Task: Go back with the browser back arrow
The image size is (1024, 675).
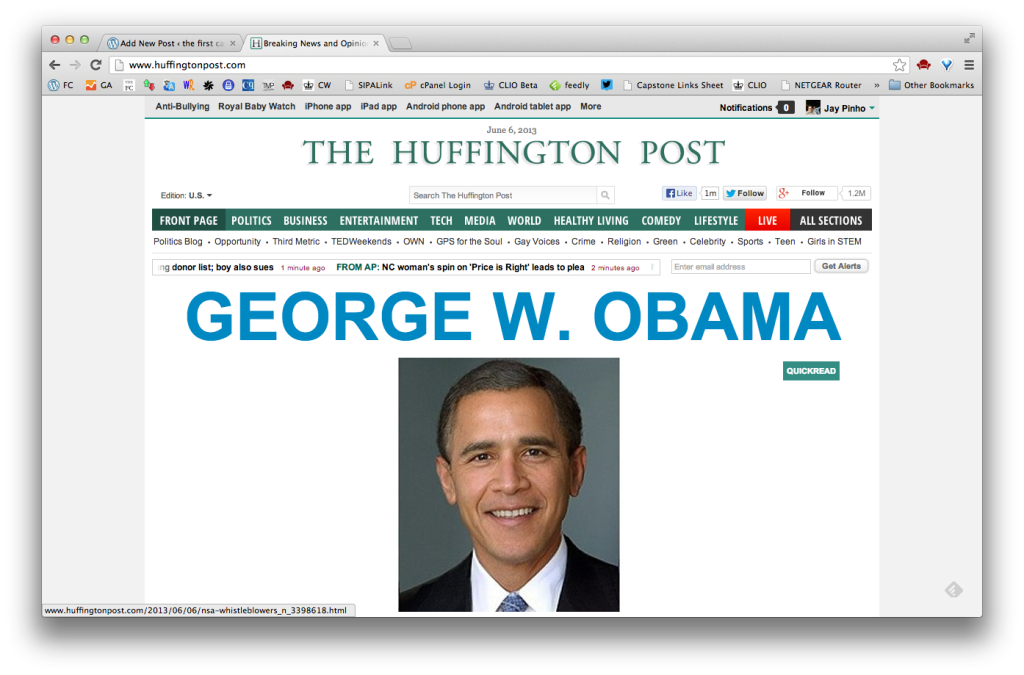Action: tap(55, 65)
